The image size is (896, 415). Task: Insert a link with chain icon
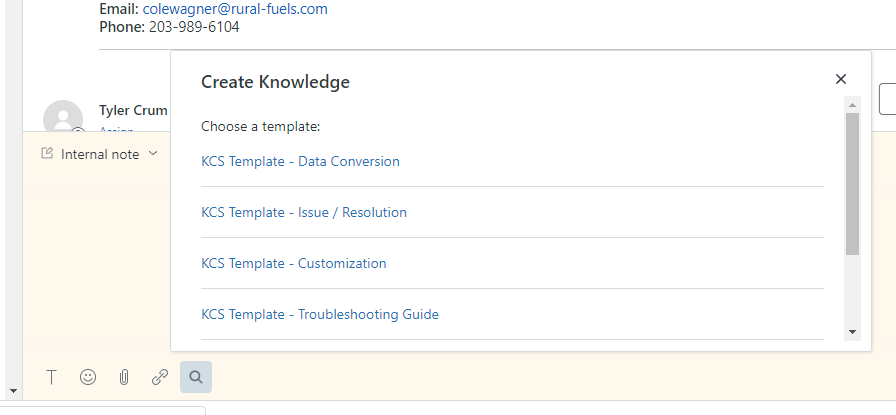pyautogui.click(x=160, y=377)
